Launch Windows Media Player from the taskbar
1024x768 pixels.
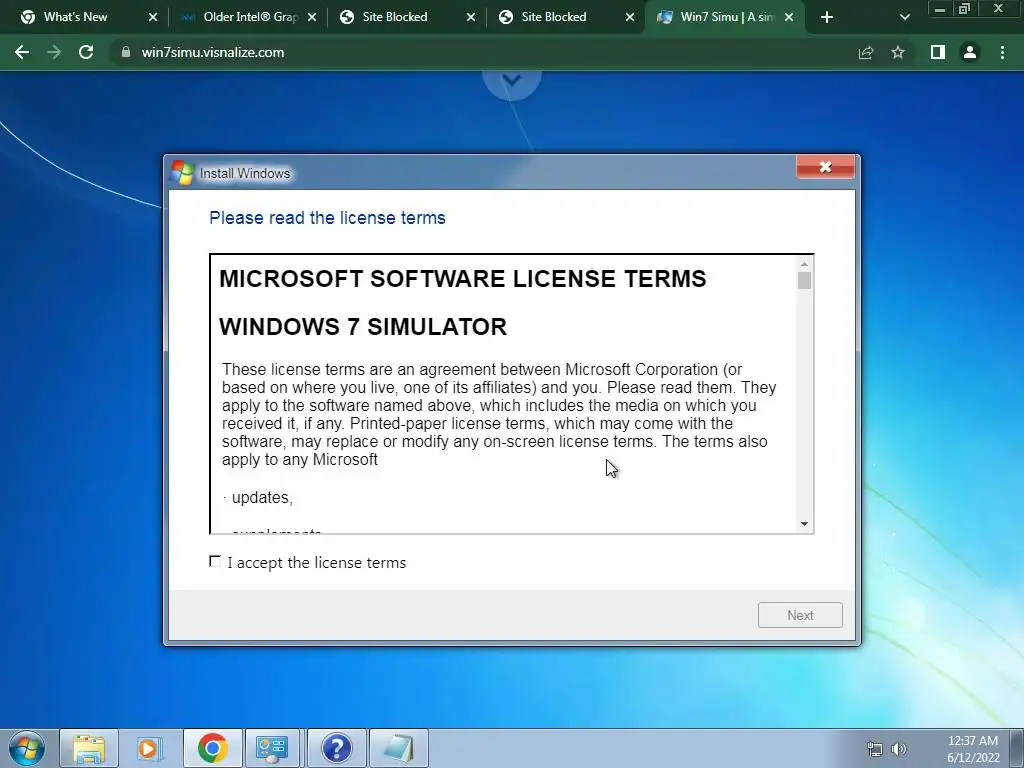pos(150,748)
